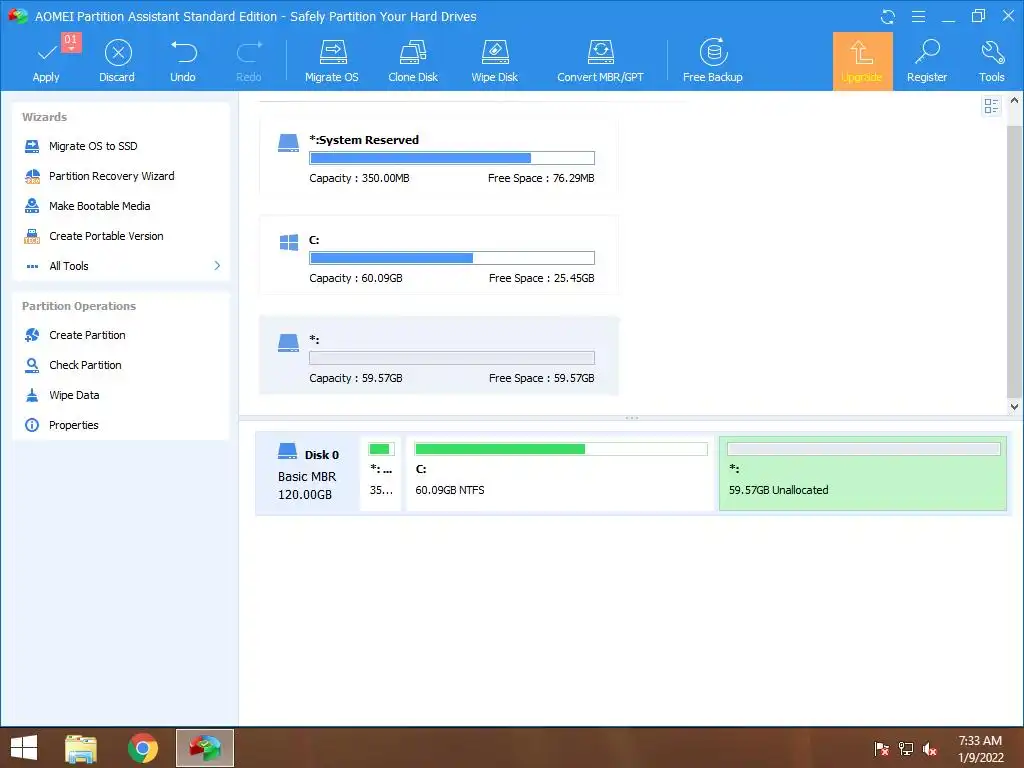
Task: Launch the Clone Disk wizard
Action: (413, 61)
